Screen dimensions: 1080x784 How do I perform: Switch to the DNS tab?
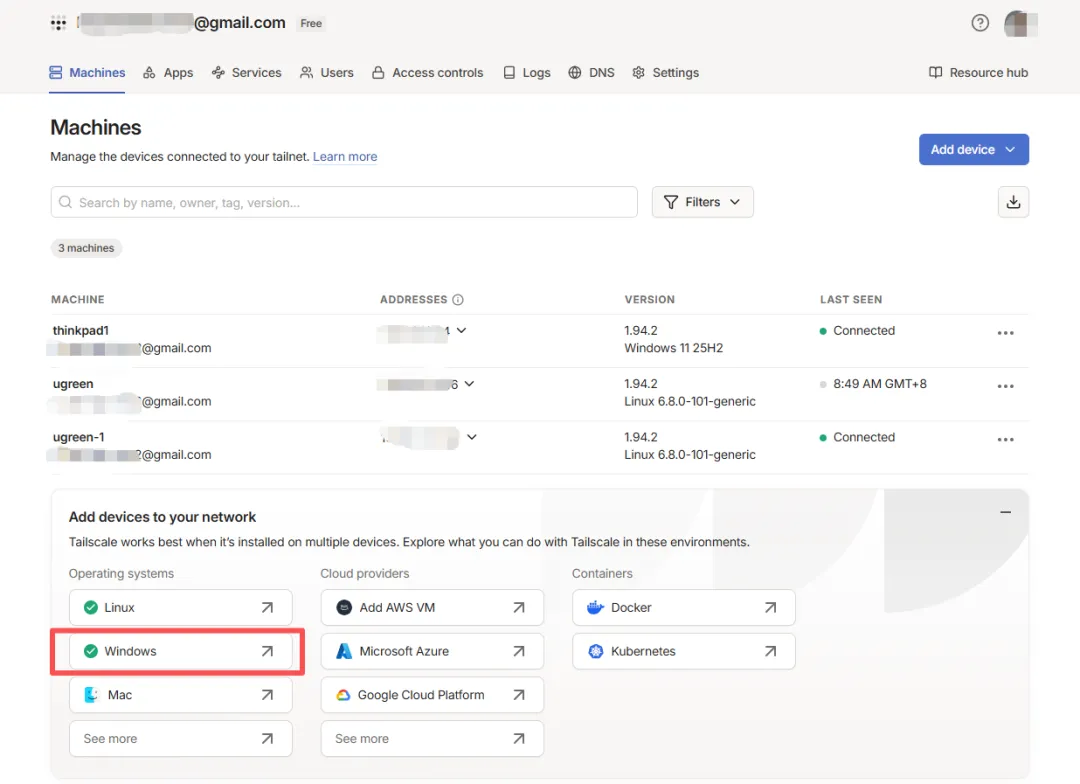[591, 72]
